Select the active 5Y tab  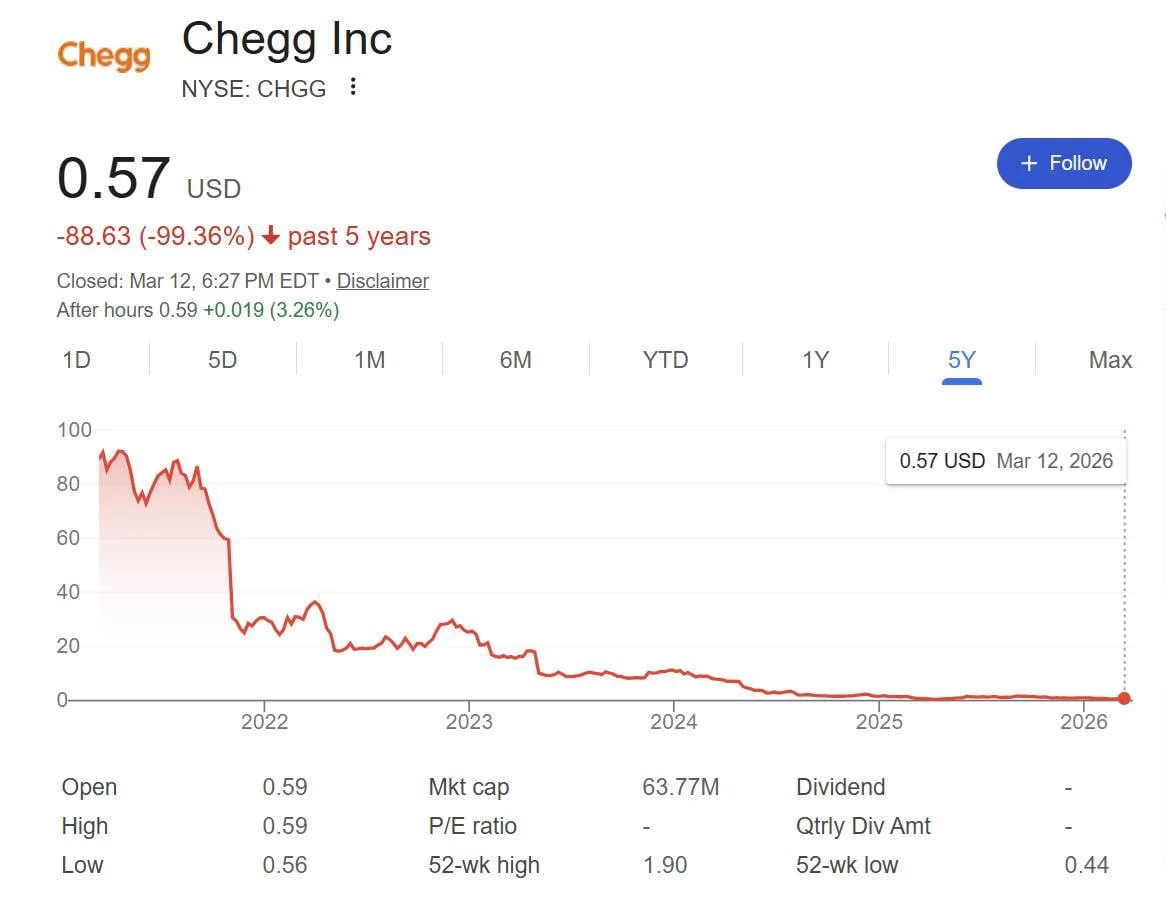961,360
